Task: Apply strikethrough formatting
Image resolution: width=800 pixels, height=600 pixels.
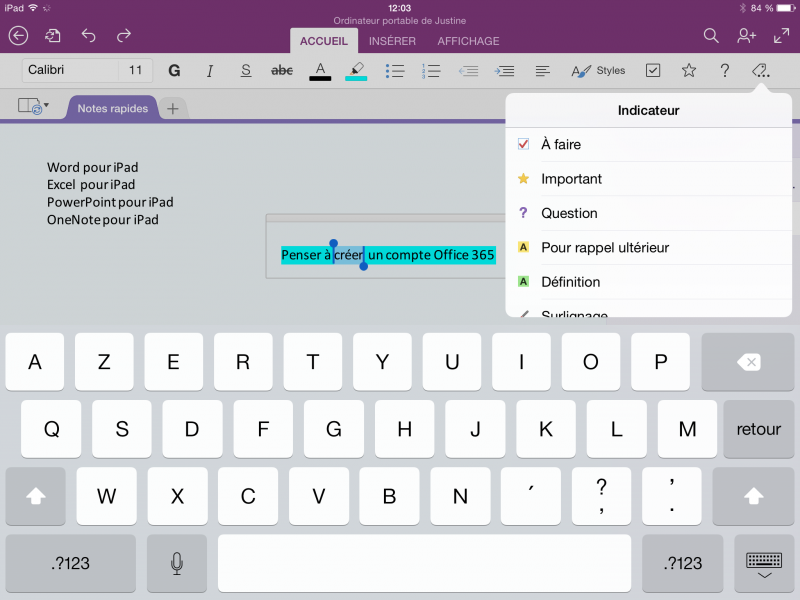Action: (x=282, y=70)
